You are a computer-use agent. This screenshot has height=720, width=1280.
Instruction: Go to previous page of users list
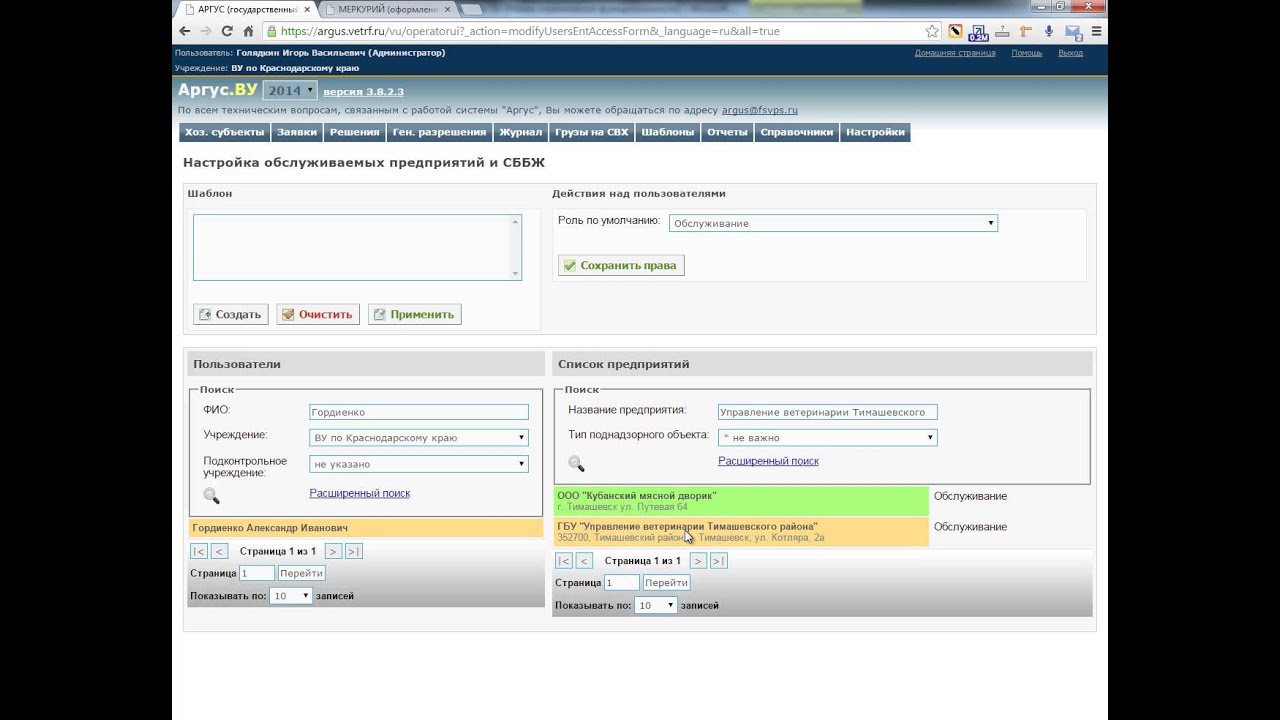pos(219,551)
